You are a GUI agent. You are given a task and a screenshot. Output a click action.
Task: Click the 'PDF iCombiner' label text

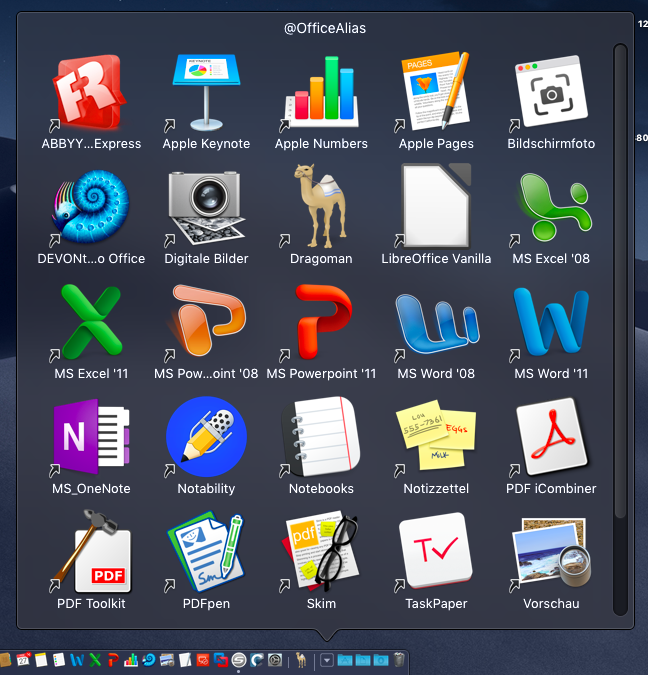551,489
